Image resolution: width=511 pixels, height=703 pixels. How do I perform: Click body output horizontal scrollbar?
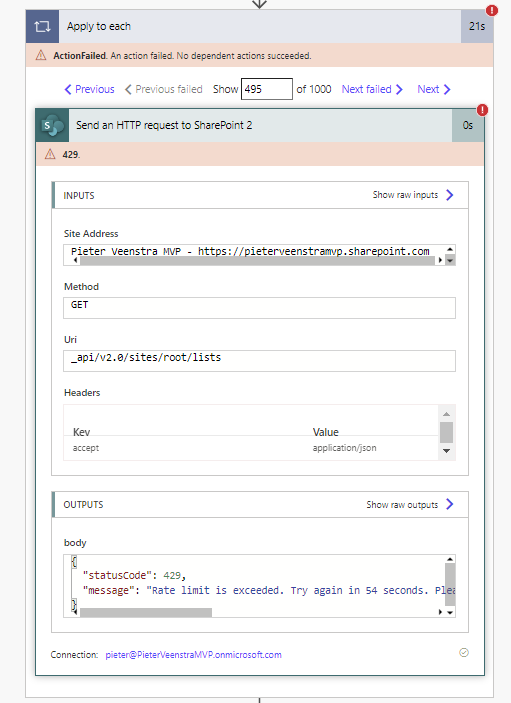point(146,612)
